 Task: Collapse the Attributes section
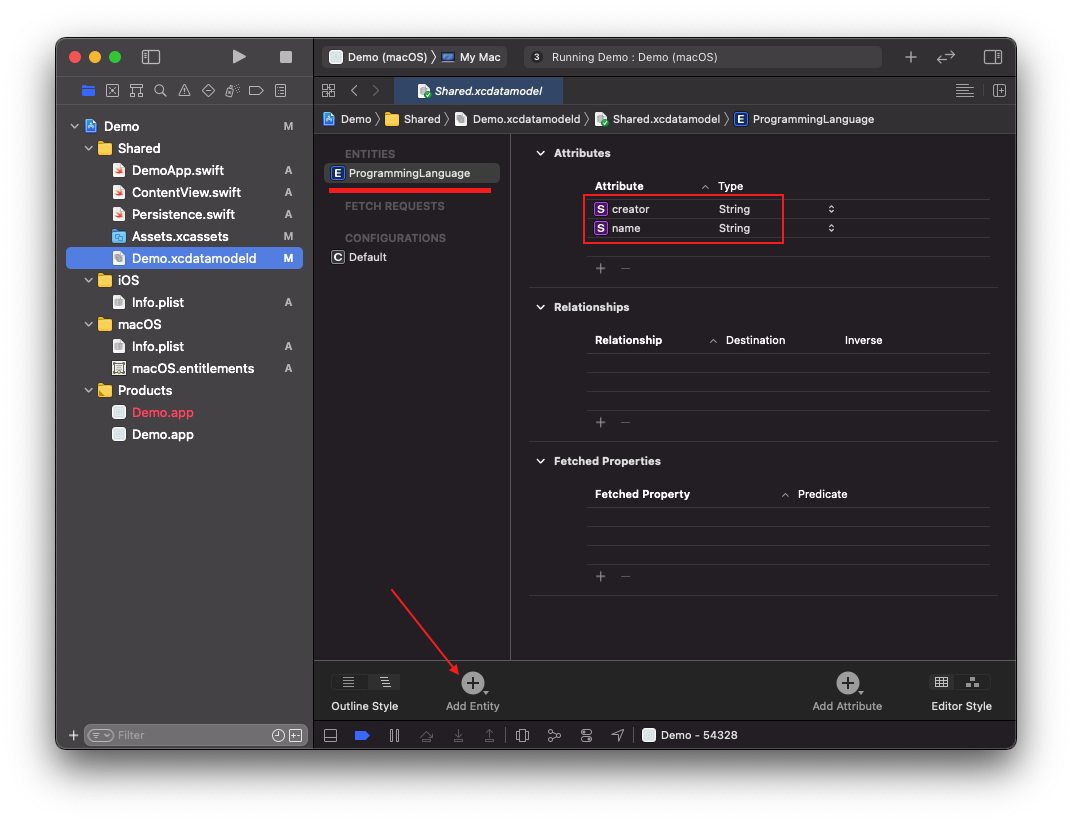pos(541,153)
